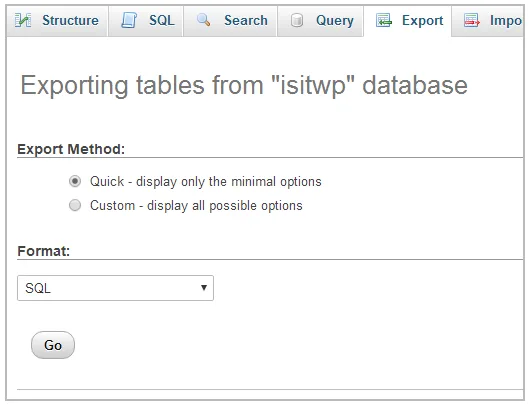Viewport: 530px width, 405px height.
Task: Click the Import tab icon
Action: (x=472, y=20)
